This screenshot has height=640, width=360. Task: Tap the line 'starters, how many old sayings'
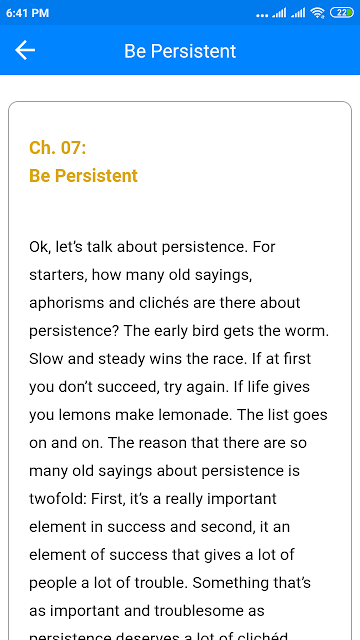(x=140, y=275)
